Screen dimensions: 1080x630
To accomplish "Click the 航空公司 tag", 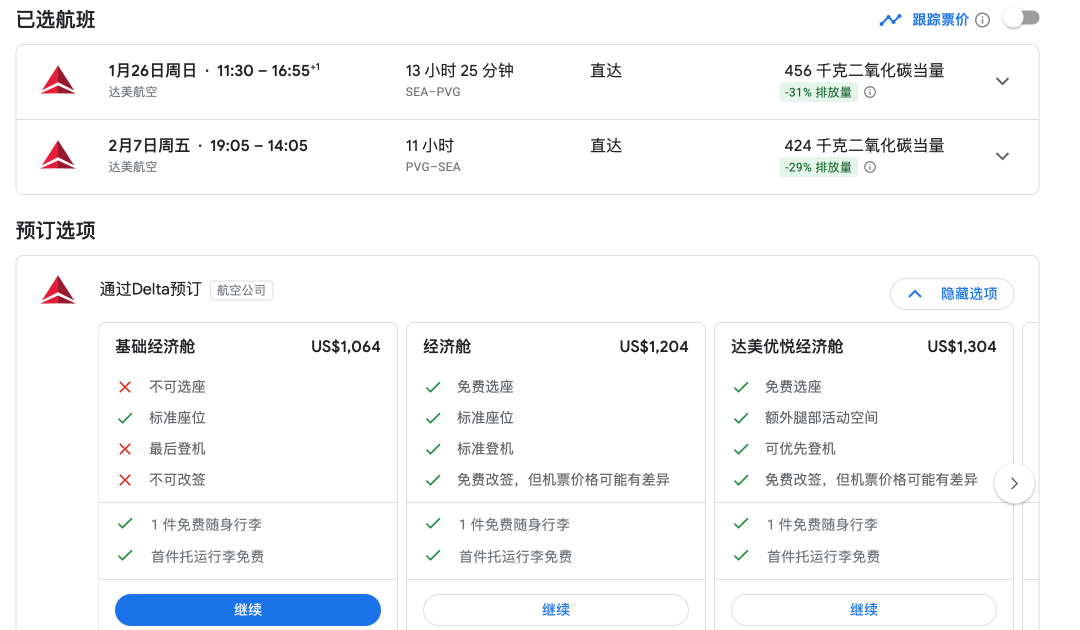I will point(241,291).
